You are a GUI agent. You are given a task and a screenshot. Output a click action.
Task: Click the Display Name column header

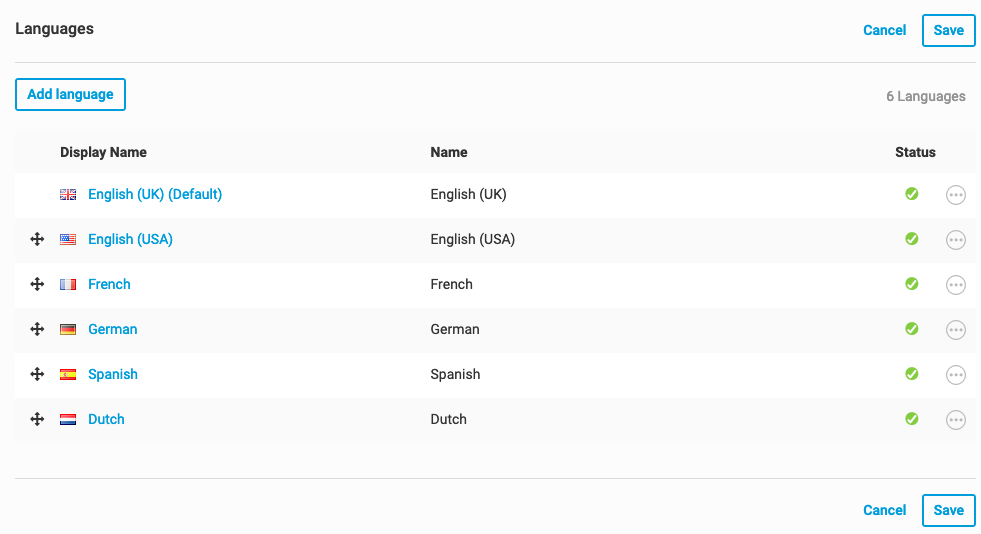103,153
